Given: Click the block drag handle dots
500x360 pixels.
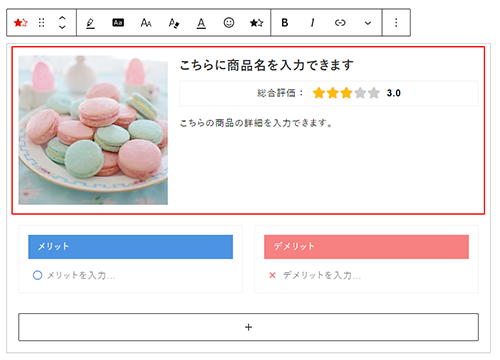Looking at the screenshot, I should click(41, 23).
